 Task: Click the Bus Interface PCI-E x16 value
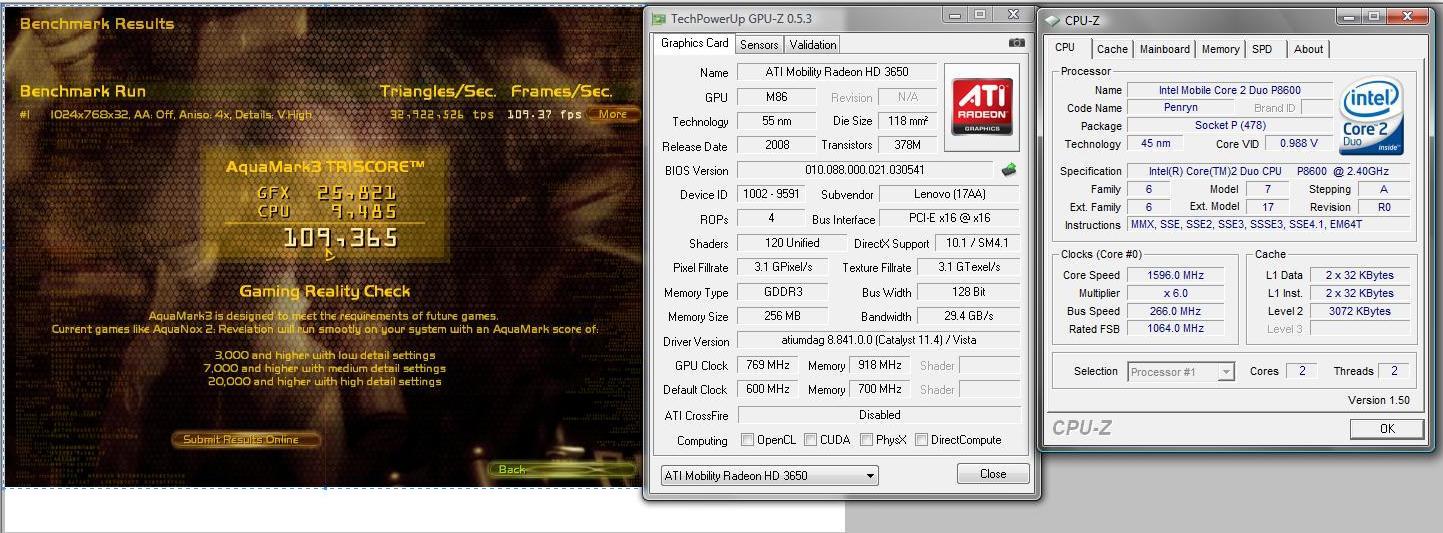(x=950, y=219)
